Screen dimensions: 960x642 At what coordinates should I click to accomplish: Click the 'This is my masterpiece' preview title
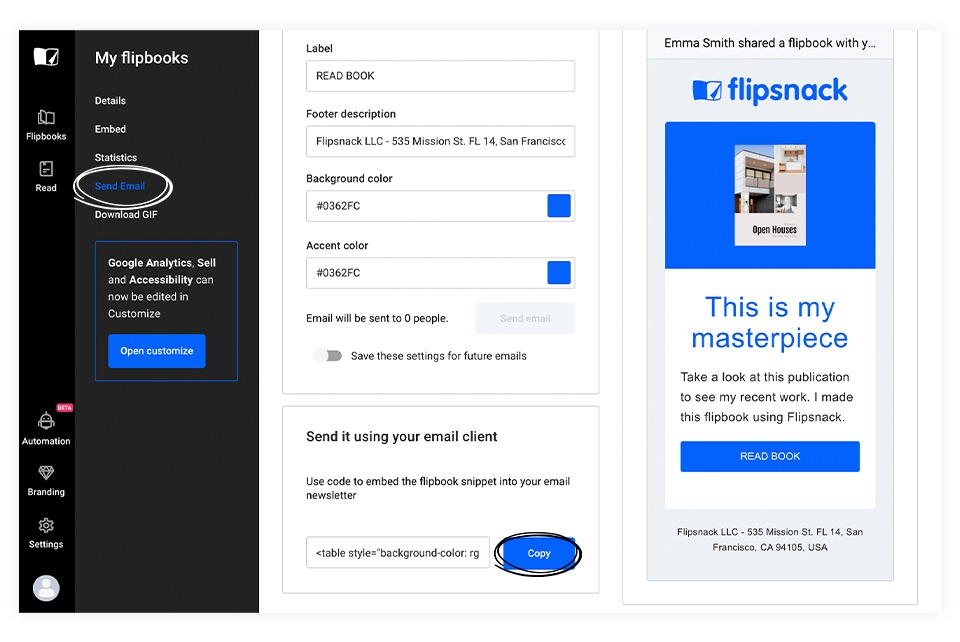click(x=770, y=323)
